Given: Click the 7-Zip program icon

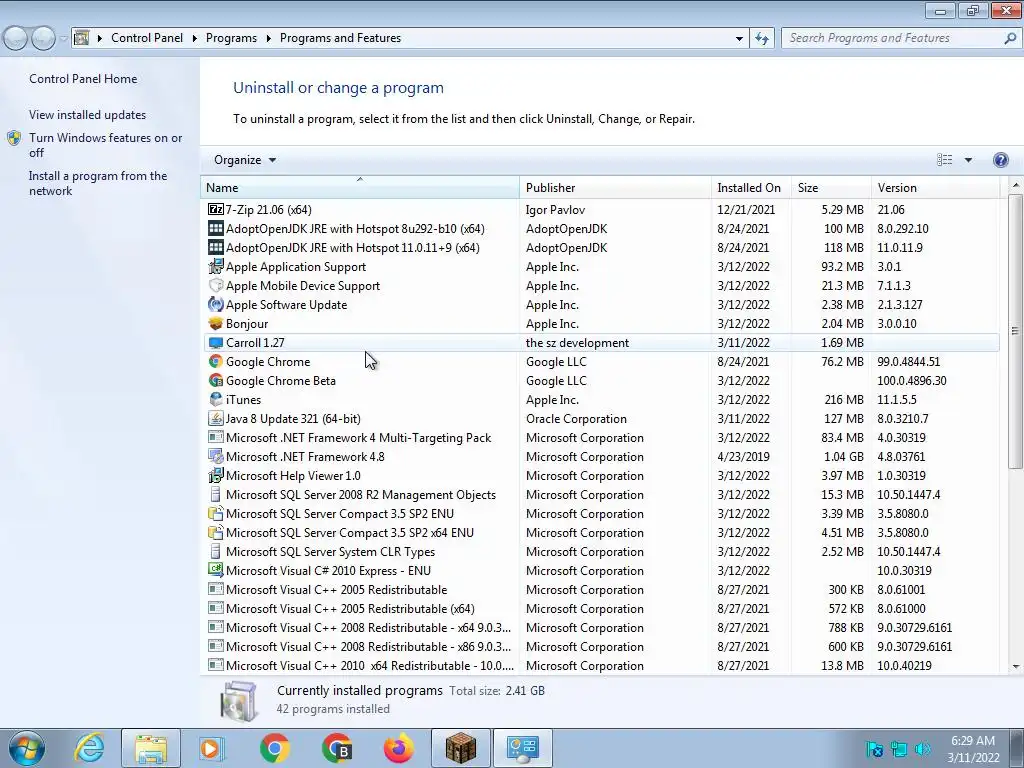Looking at the screenshot, I should coord(216,210).
